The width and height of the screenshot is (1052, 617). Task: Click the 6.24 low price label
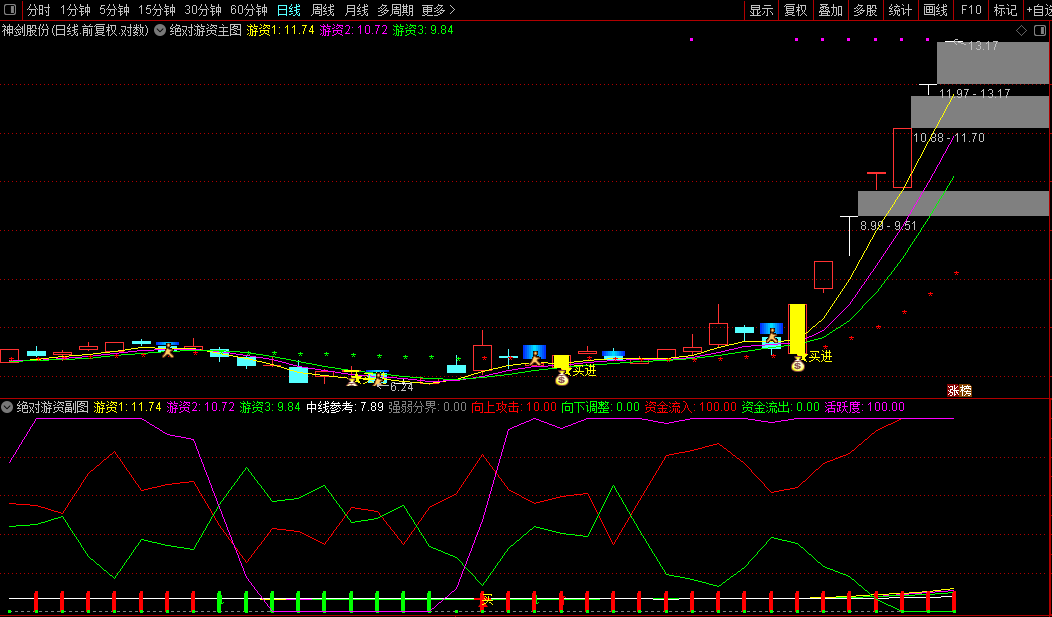click(x=401, y=387)
